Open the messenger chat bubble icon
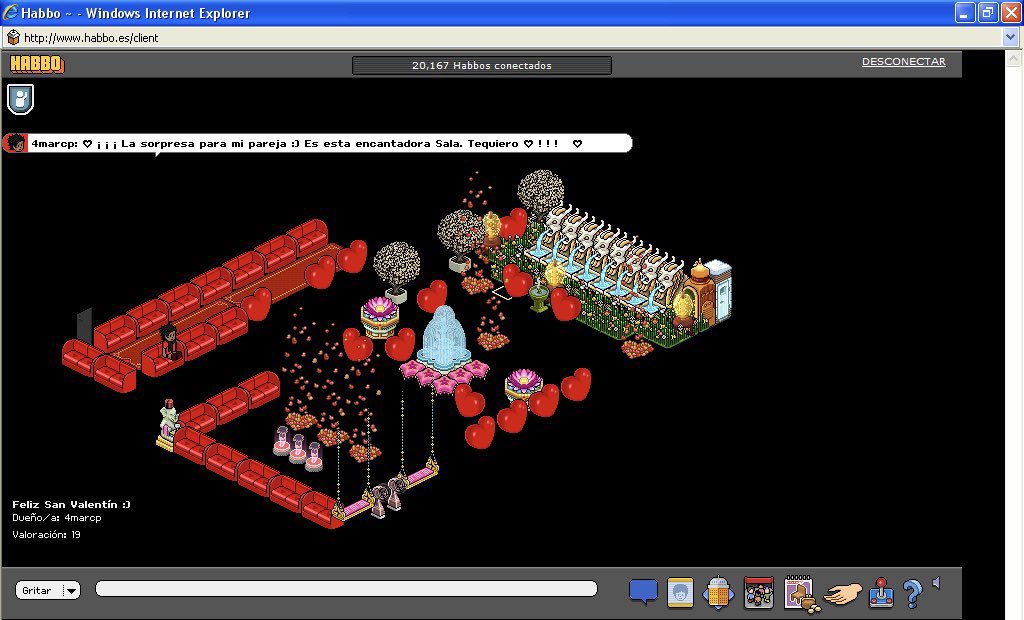Viewport: 1024px width, 620px height. coord(643,591)
